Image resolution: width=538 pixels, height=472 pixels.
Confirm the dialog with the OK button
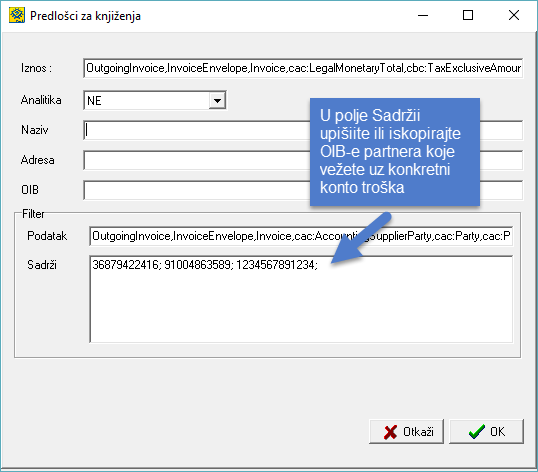tap(486, 432)
